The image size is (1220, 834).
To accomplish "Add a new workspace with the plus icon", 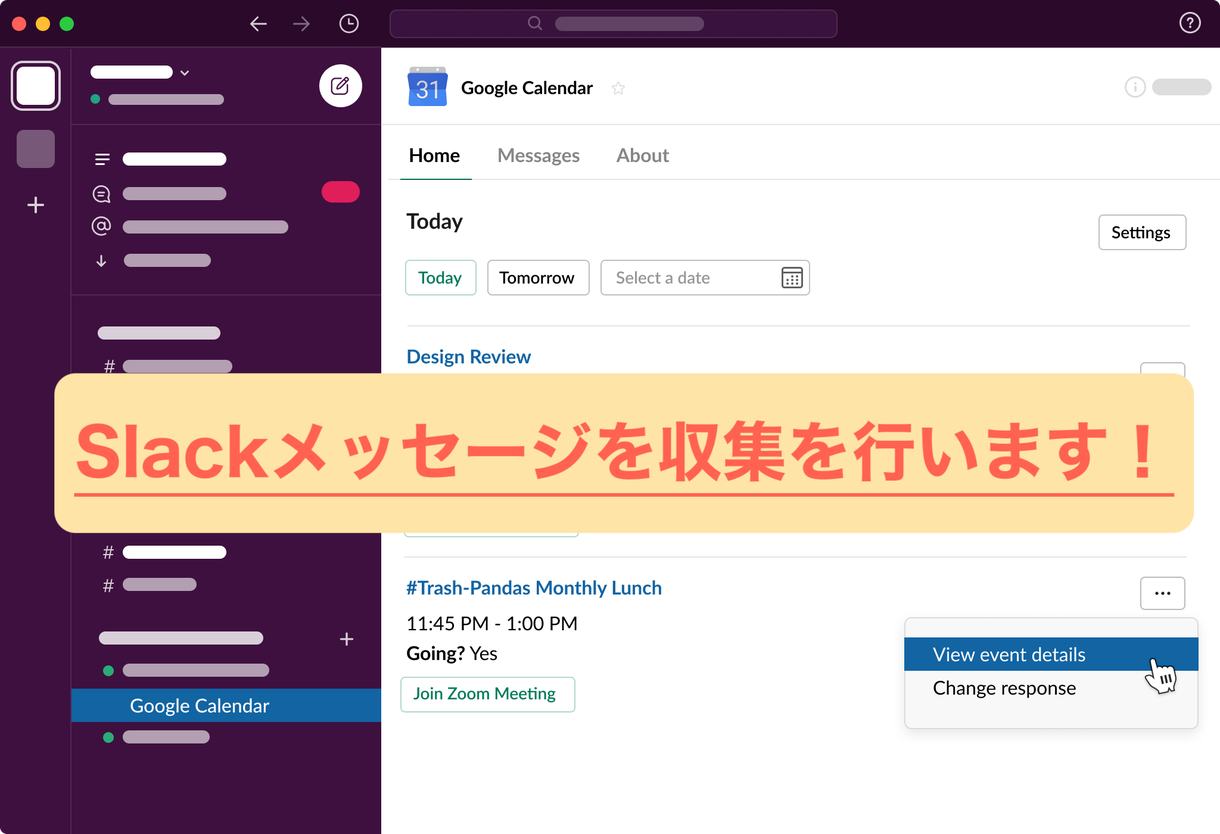I will (x=35, y=205).
